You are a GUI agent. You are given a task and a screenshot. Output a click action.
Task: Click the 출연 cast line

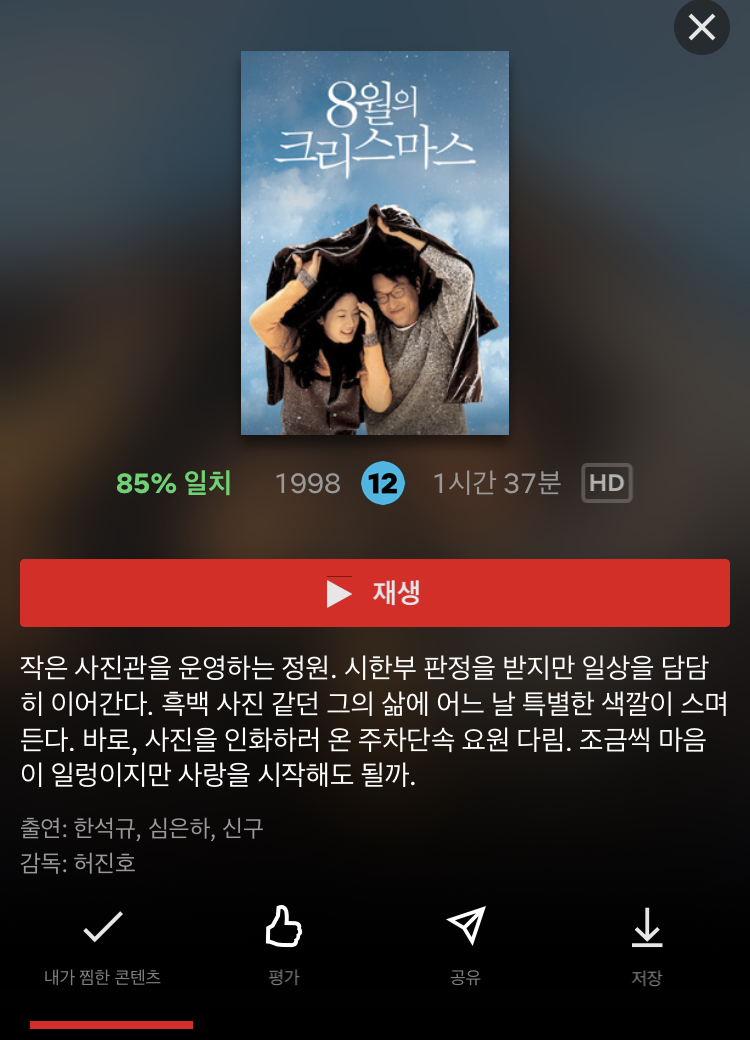[x=142, y=828]
